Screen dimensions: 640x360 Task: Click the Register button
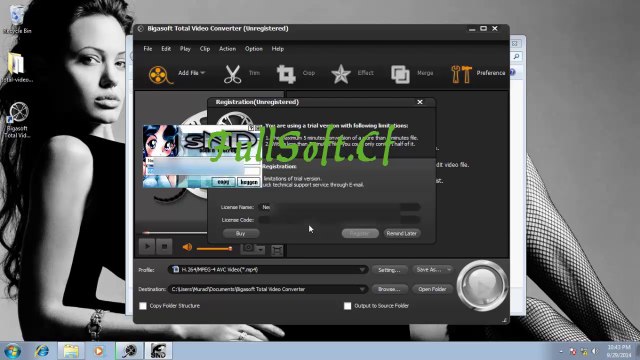pos(360,233)
